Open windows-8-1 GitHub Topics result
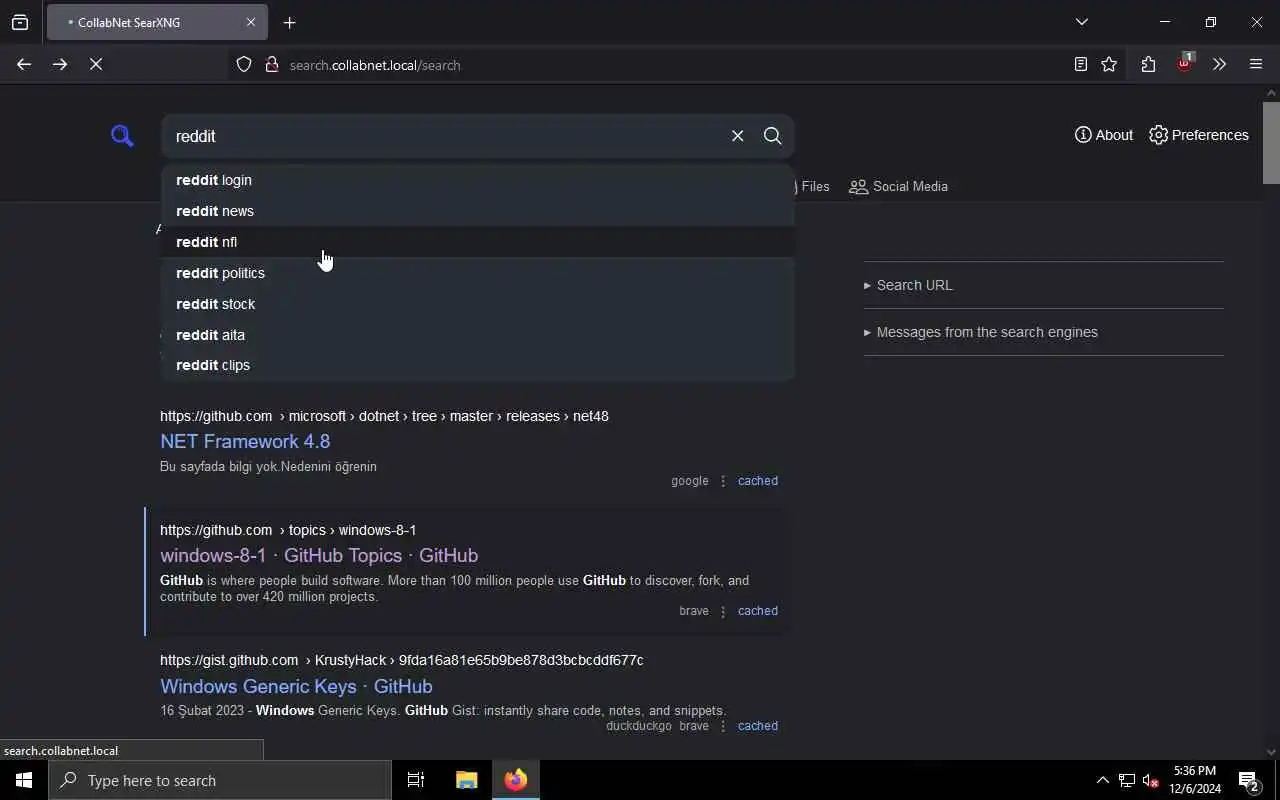The width and height of the screenshot is (1280, 800). [319, 555]
